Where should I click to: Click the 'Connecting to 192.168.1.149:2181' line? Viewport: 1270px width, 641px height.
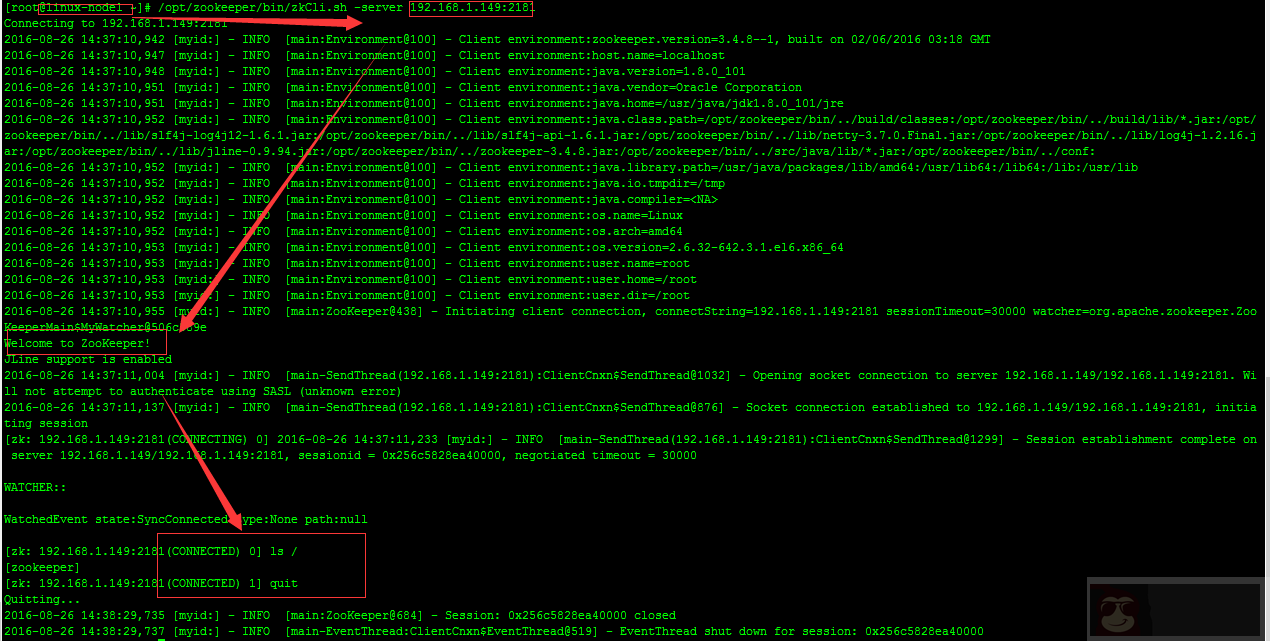click(116, 23)
